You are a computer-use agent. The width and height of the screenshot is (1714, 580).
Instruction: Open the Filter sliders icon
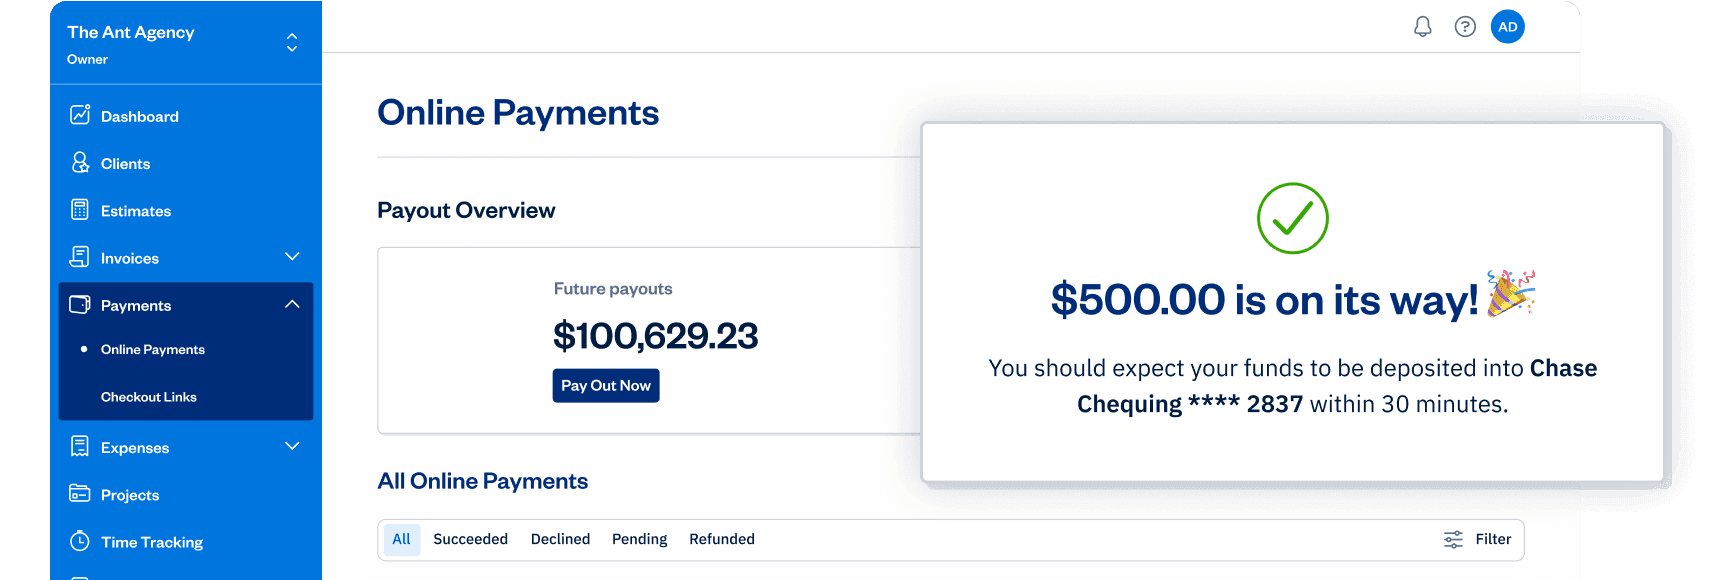1453,539
